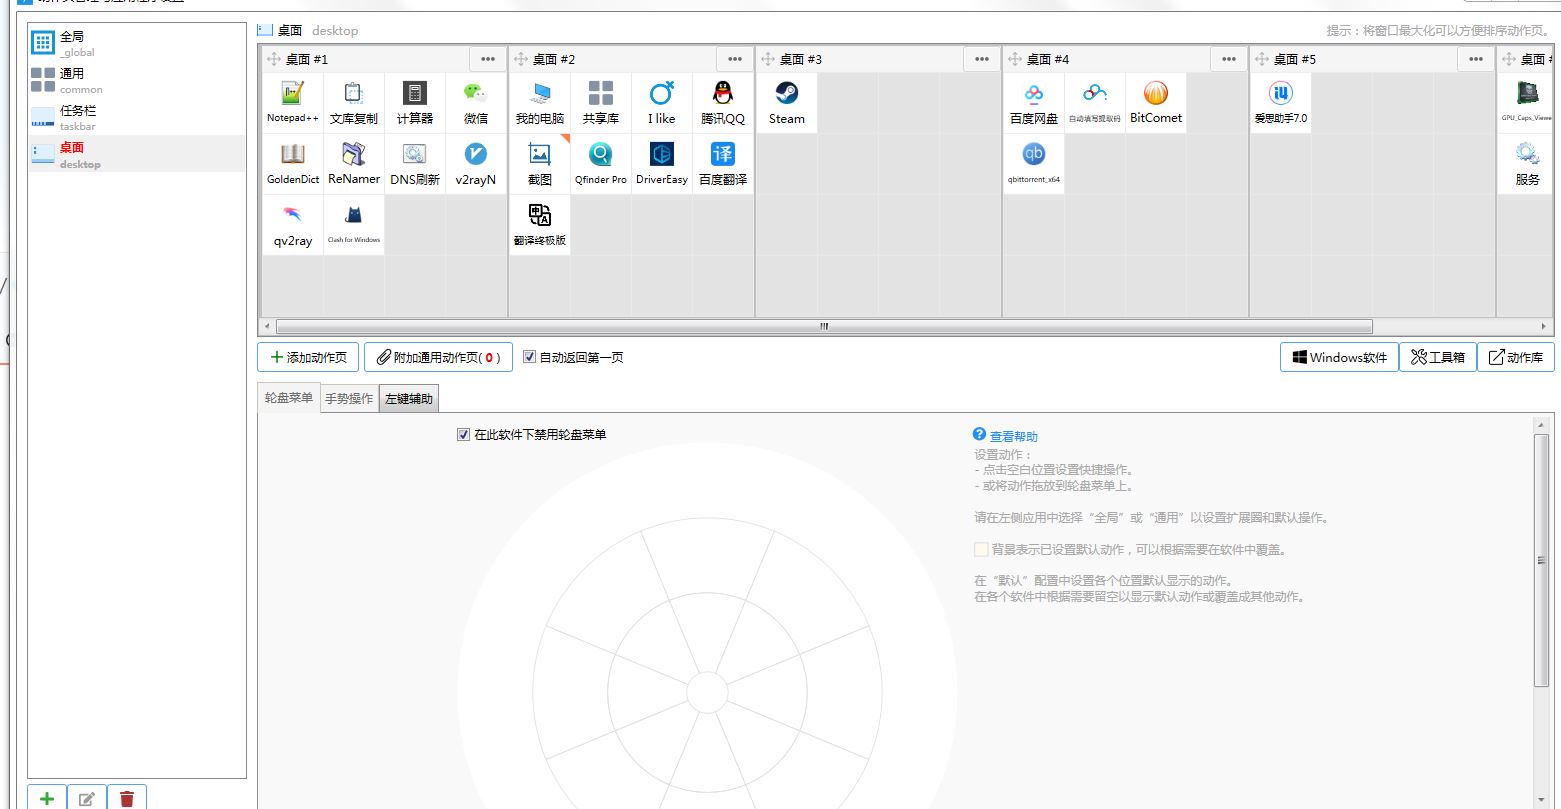The height and width of the screenshot is (809, 1561).
Task: Open options menu for 桌面 #3
Action: pos(981,58)
